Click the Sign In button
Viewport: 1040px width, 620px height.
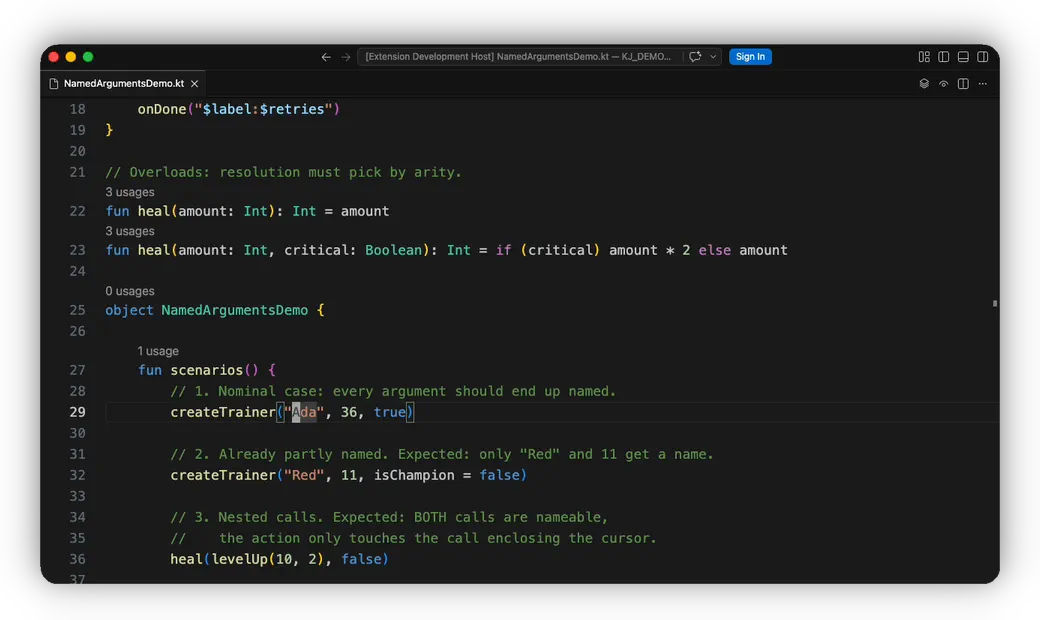click(749, 56)
